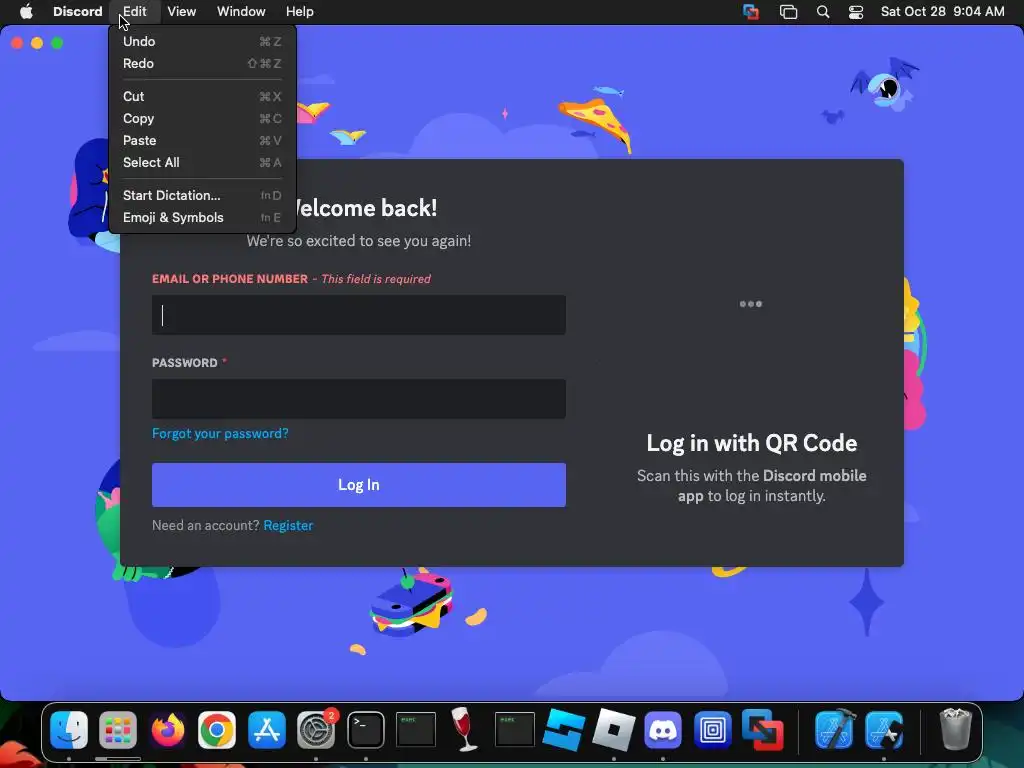Open the concentric blue squares dock app
1024x768 pixels.
tap(712, 729)
